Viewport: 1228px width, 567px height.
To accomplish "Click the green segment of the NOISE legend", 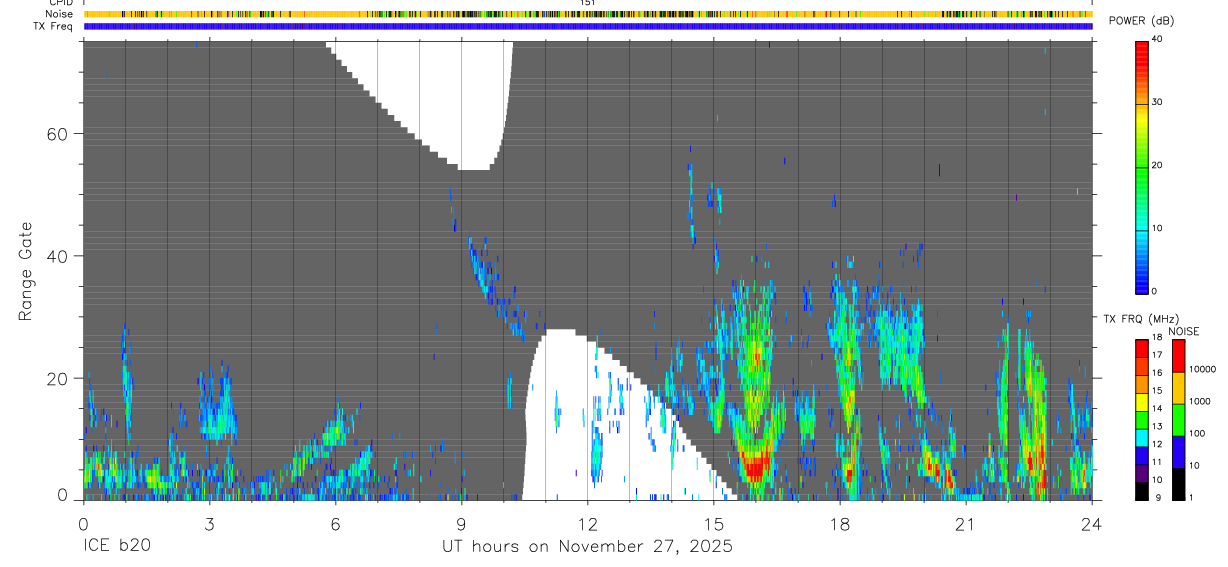I will [x=1179, y=420].
